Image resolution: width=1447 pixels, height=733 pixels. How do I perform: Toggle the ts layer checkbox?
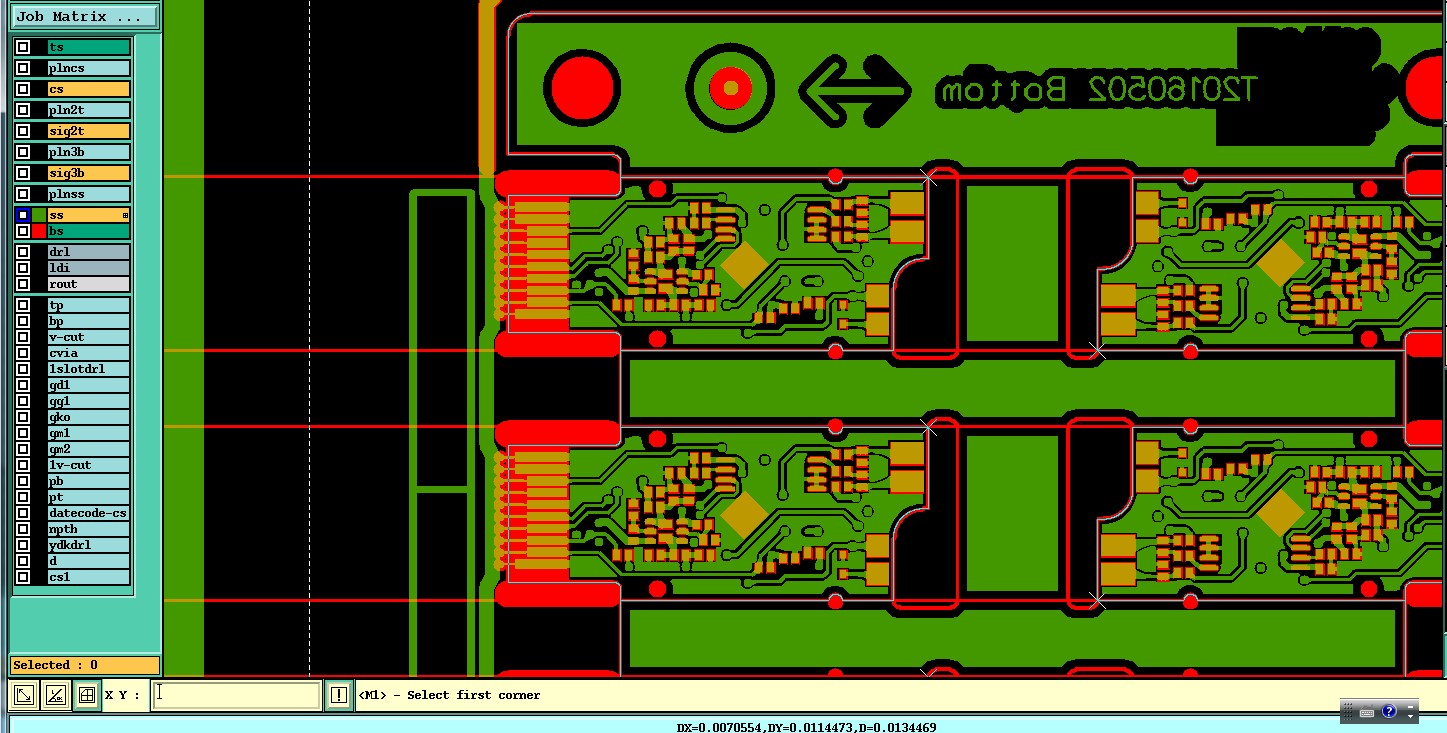pos(23,47)
